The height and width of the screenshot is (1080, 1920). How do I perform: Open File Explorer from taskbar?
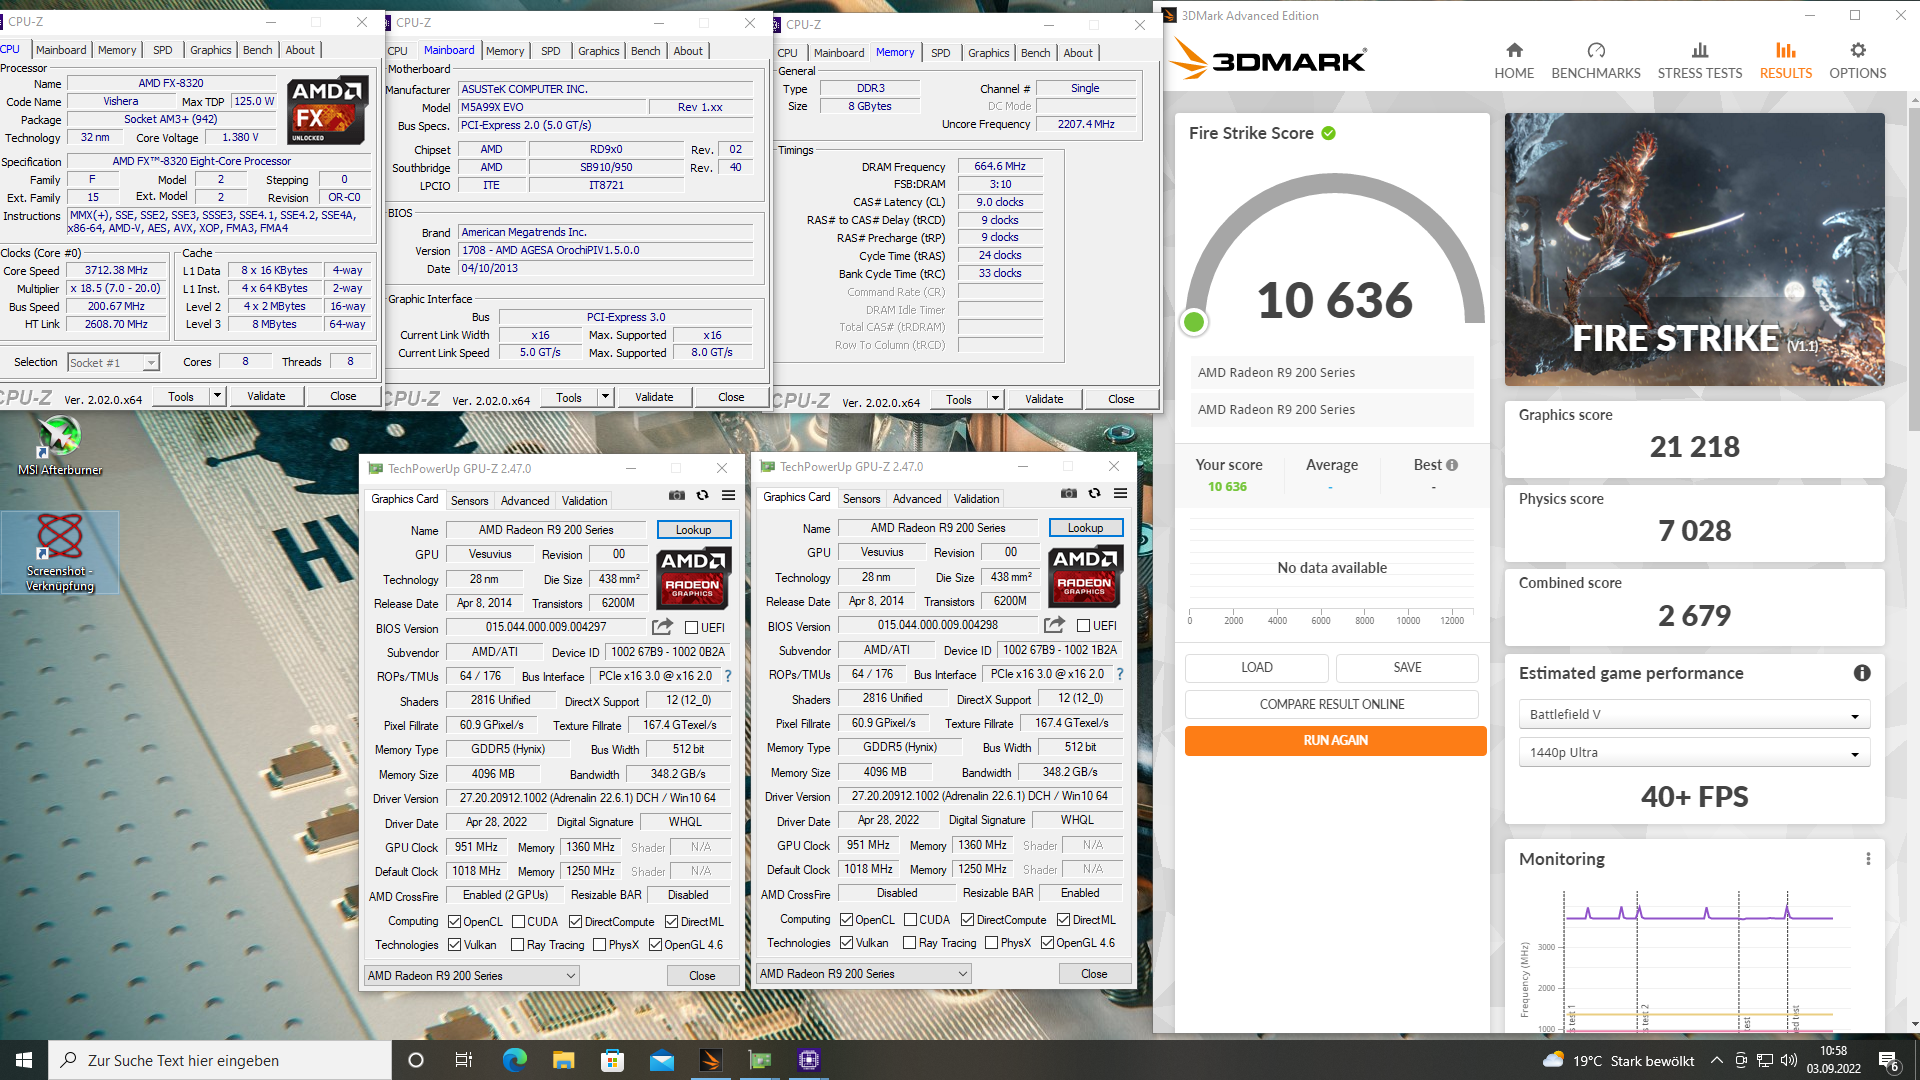(x=563, y=1060)
